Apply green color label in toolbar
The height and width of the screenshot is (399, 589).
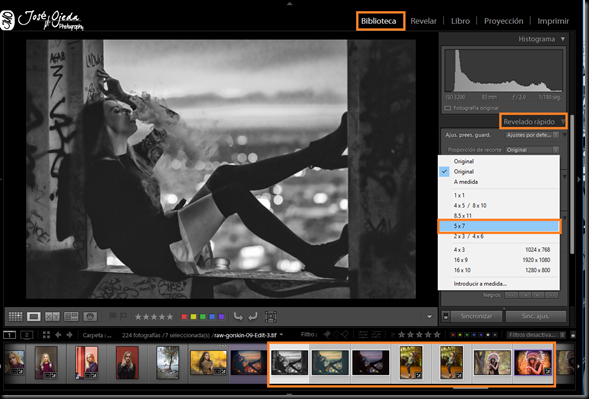202,317
